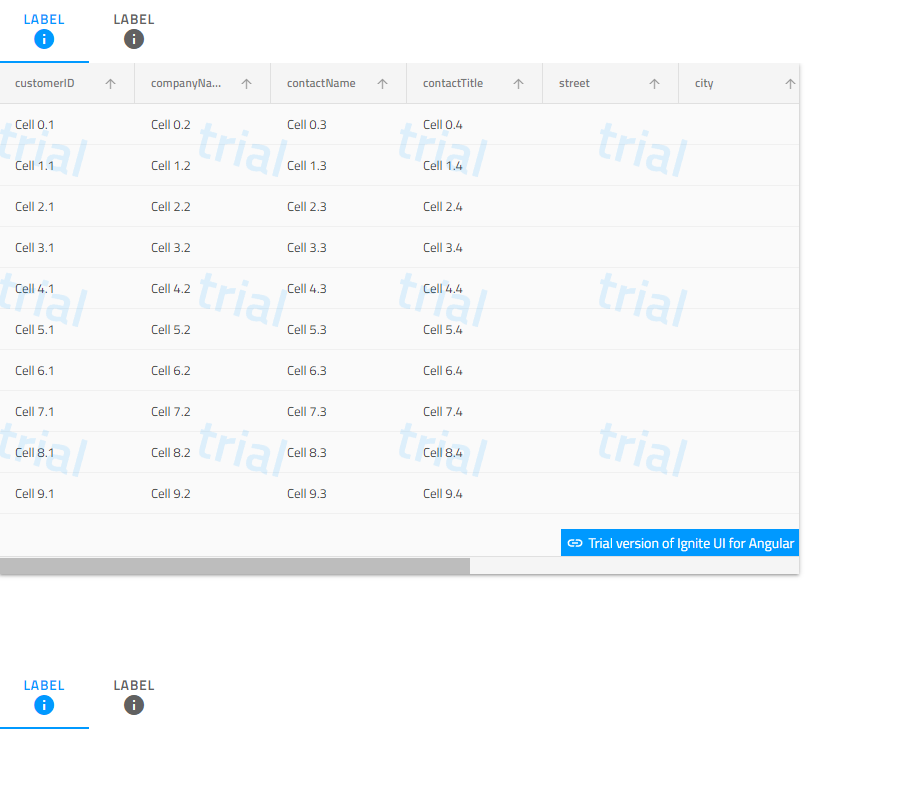This screenshot has width=920, height=809.
Task: Sort the contactName column via arrow icon
Action: coord(383,84)
